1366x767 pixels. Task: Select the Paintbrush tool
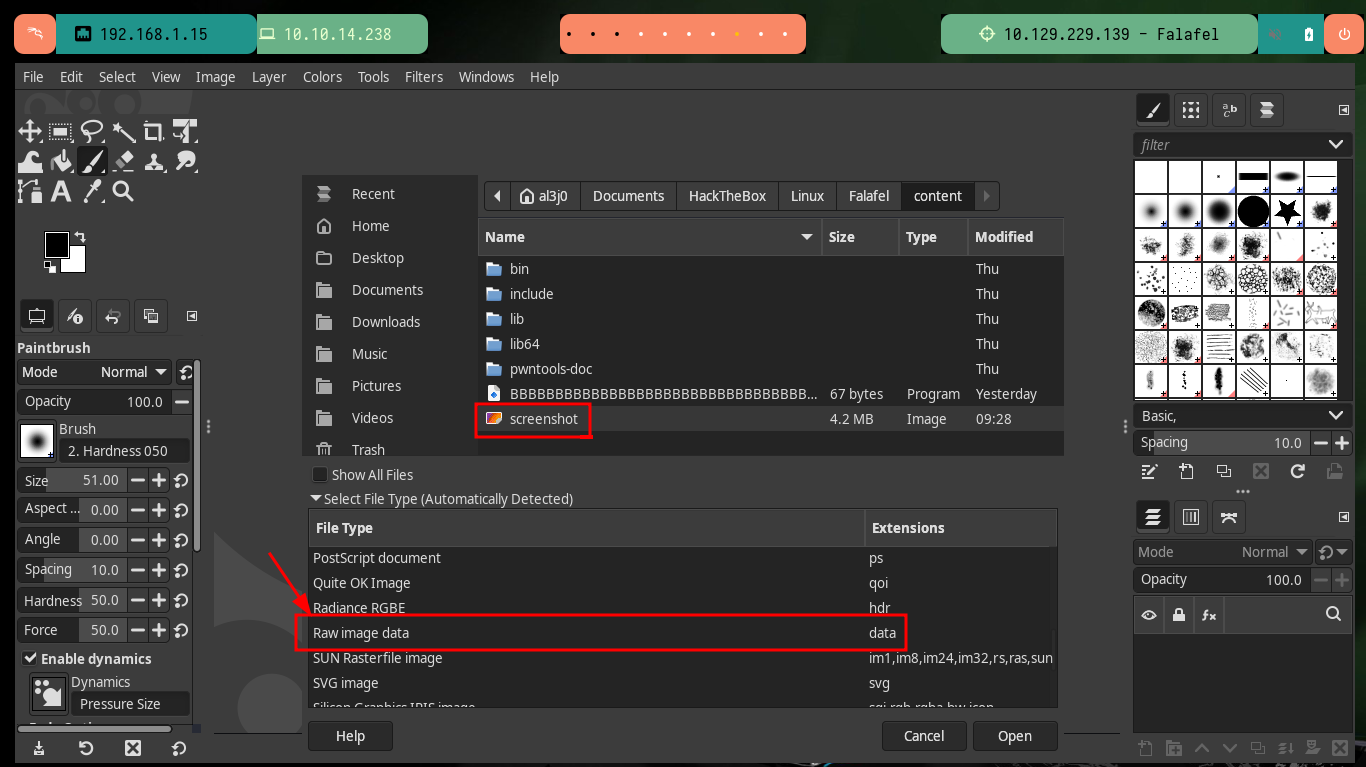pyautogui.click(x=92, y=161)
